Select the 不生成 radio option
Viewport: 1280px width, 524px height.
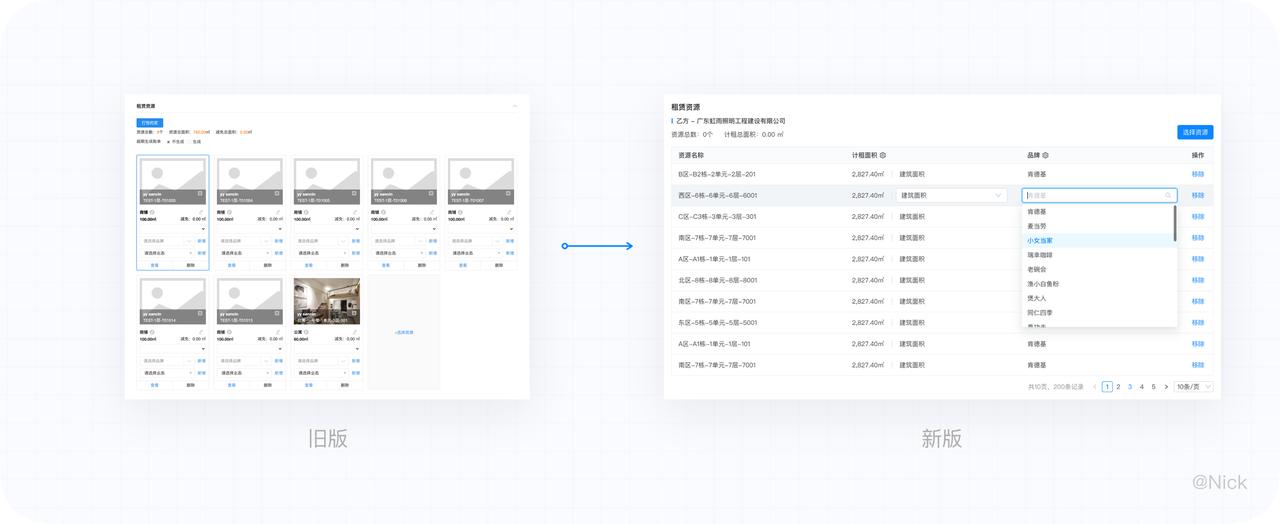(168, 141)
